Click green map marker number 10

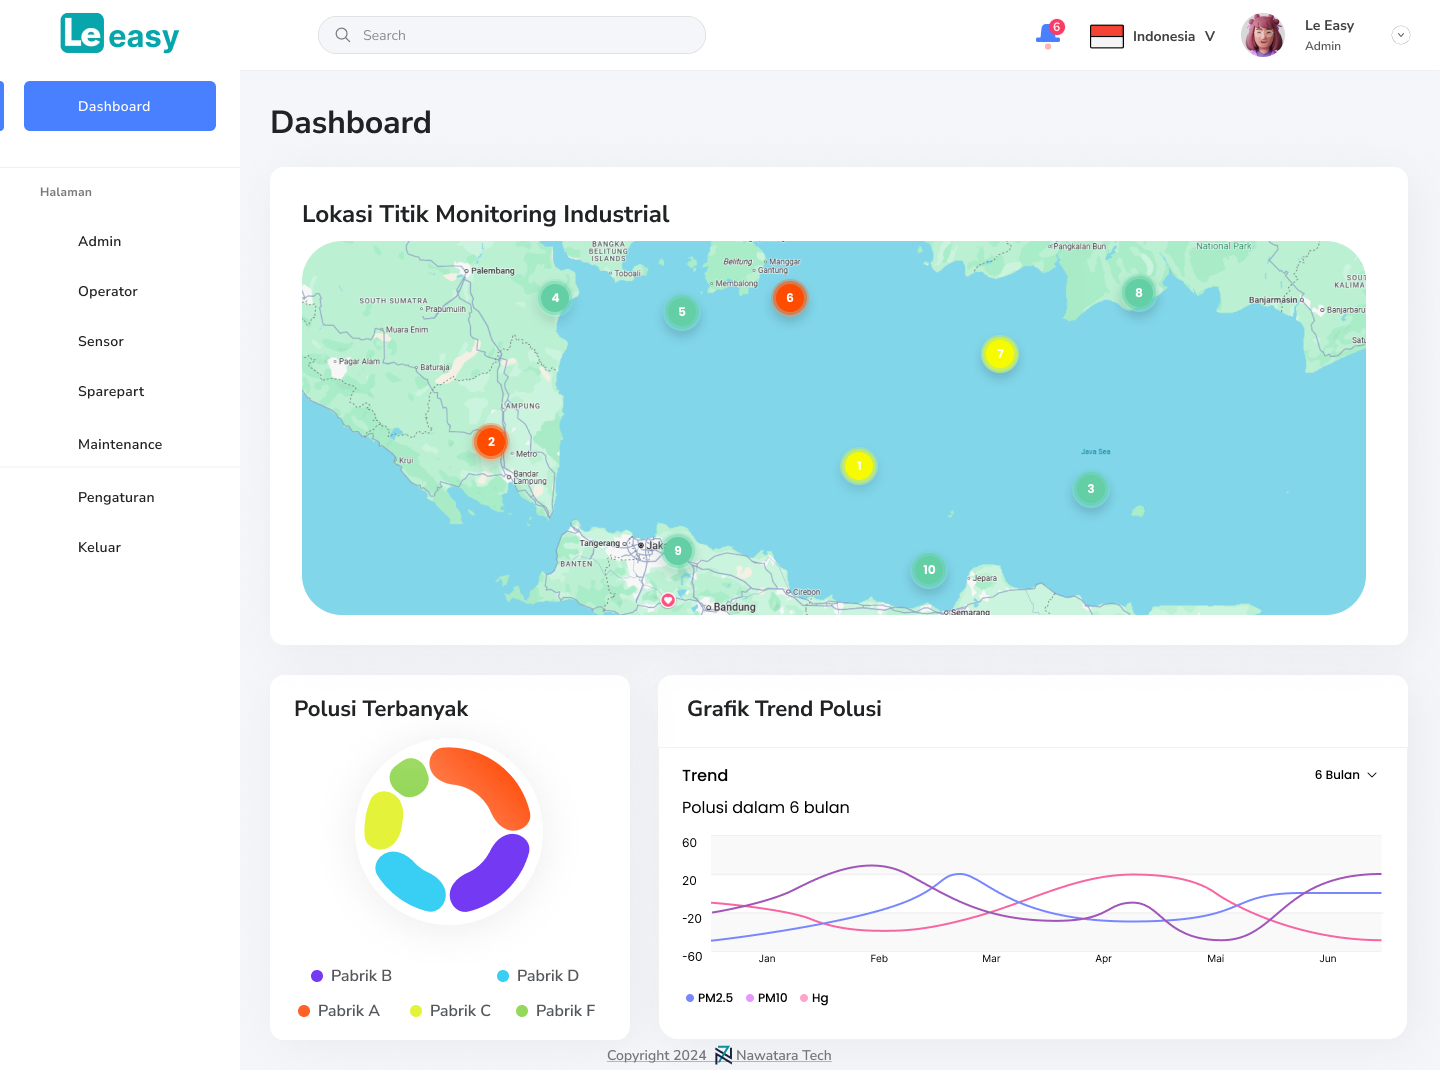929,570
